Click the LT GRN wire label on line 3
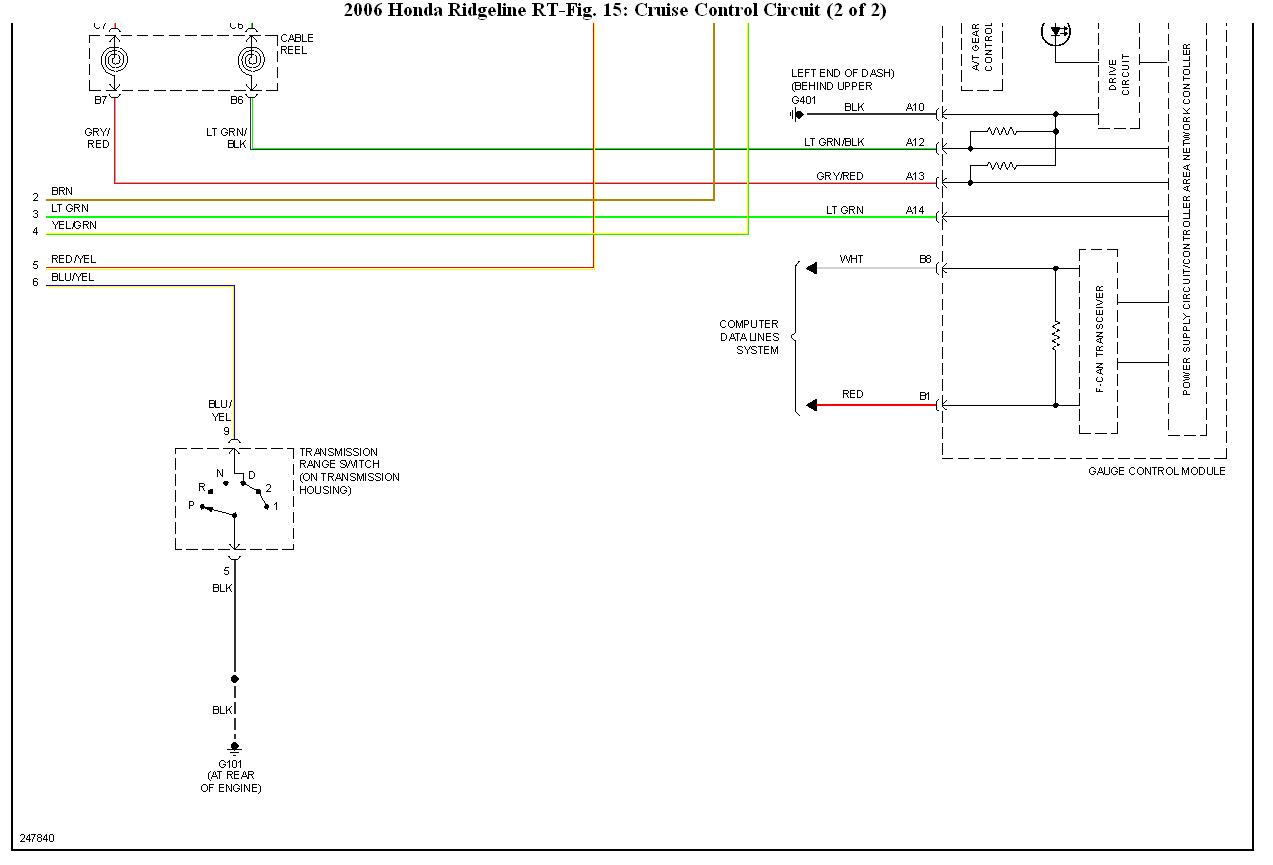The height and width of the screenshot is (865, 1273). pyautogui.click(x=70, y=208)
